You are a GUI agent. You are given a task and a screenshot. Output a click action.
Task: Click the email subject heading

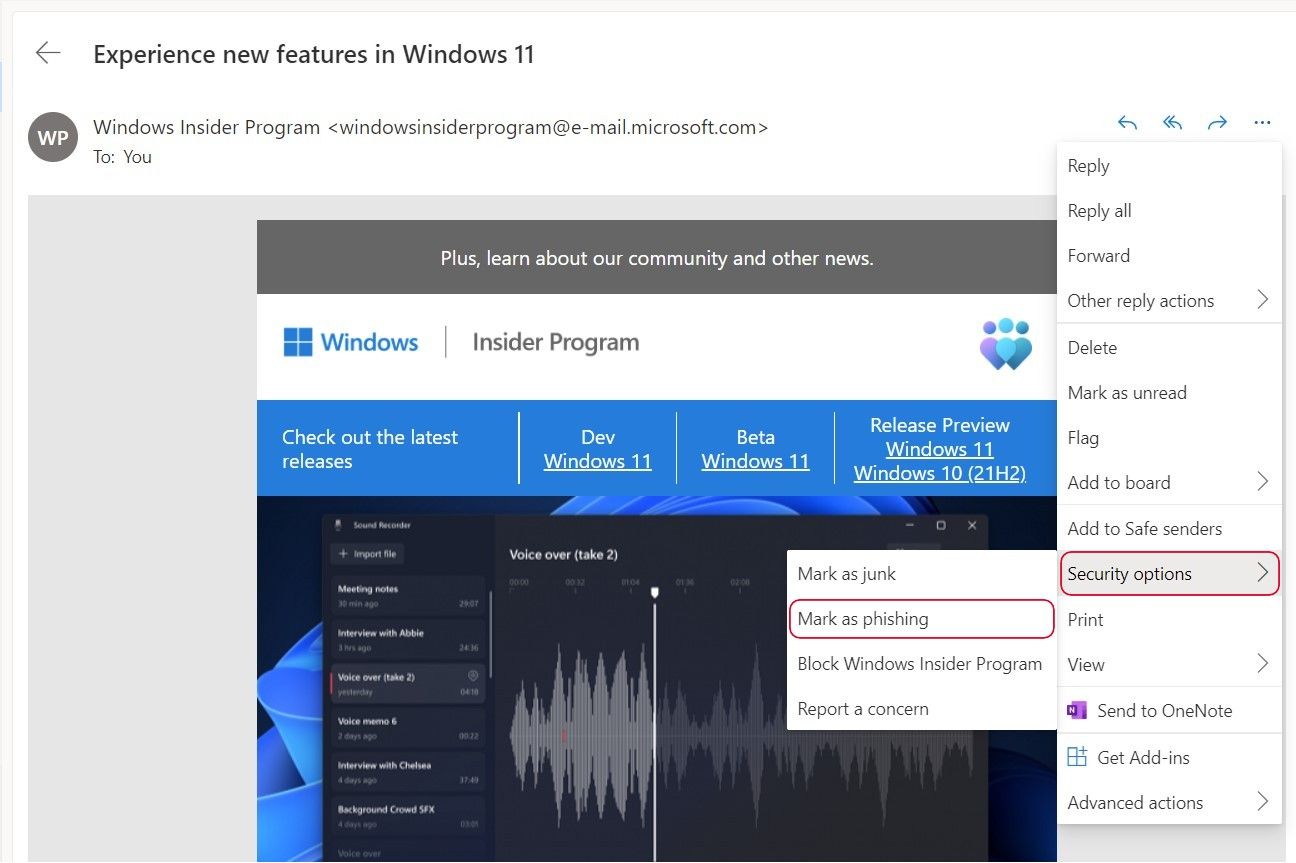[314, 54]
